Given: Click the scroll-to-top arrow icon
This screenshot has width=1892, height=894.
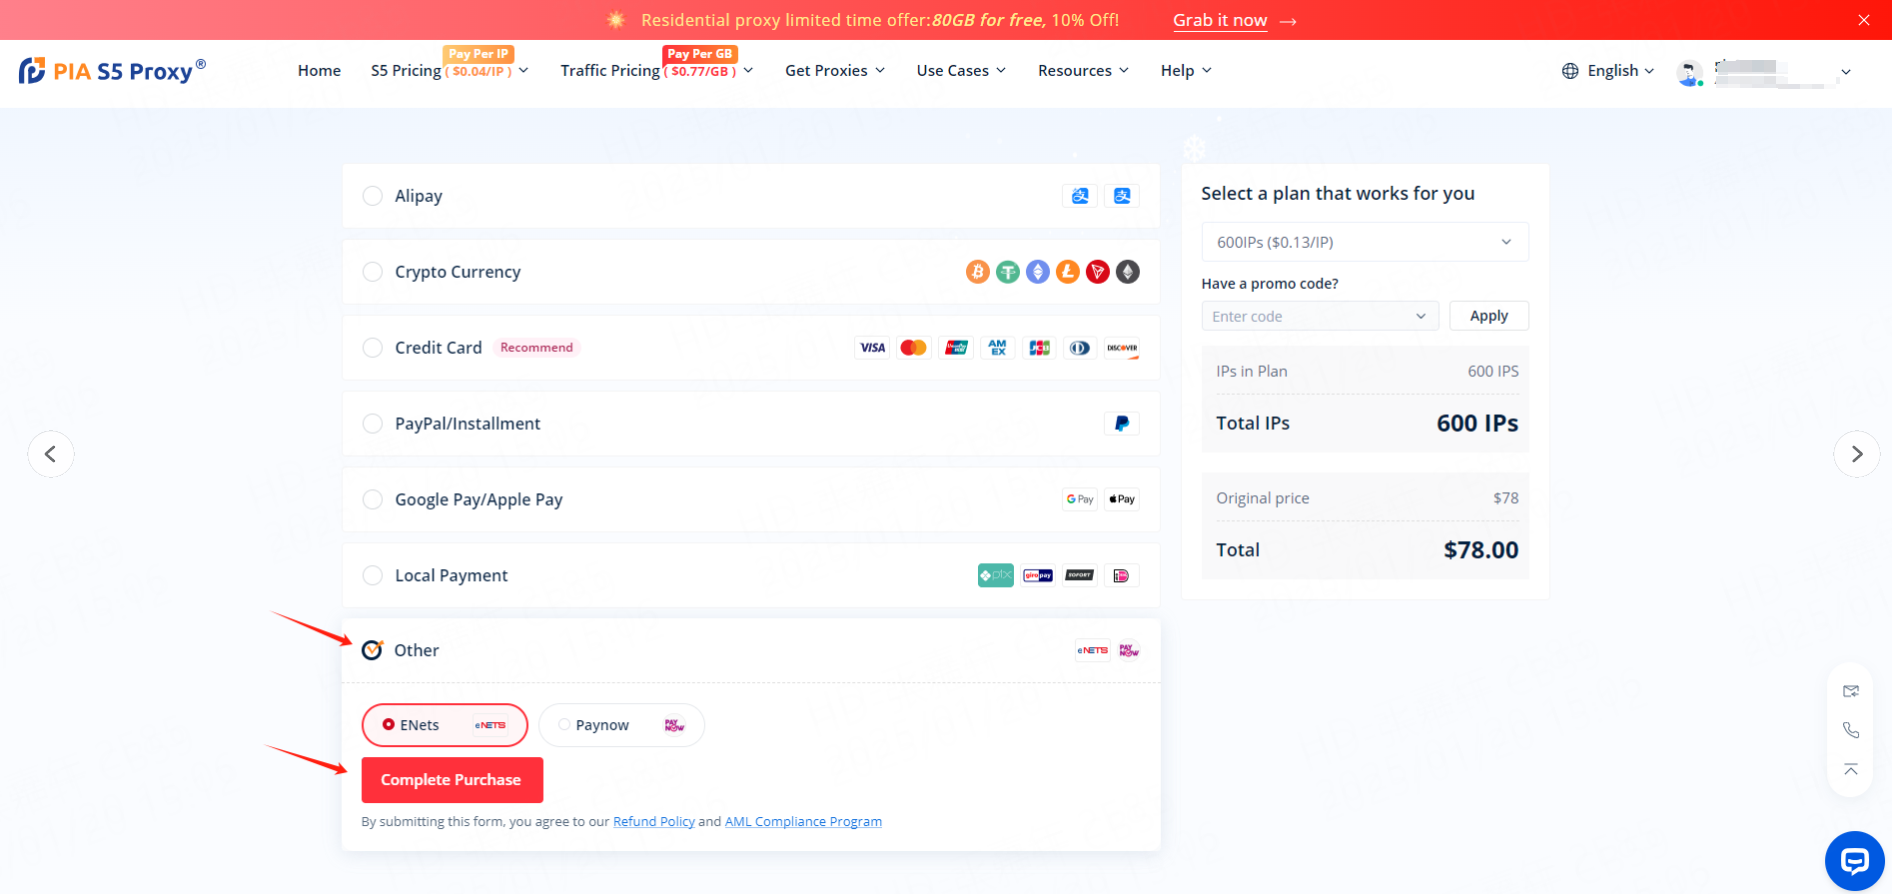Looking at the screenshot, I should (x=1851, y=769).
